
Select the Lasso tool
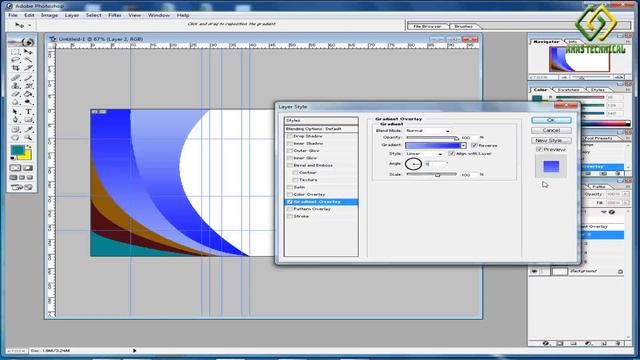[16, 60]
